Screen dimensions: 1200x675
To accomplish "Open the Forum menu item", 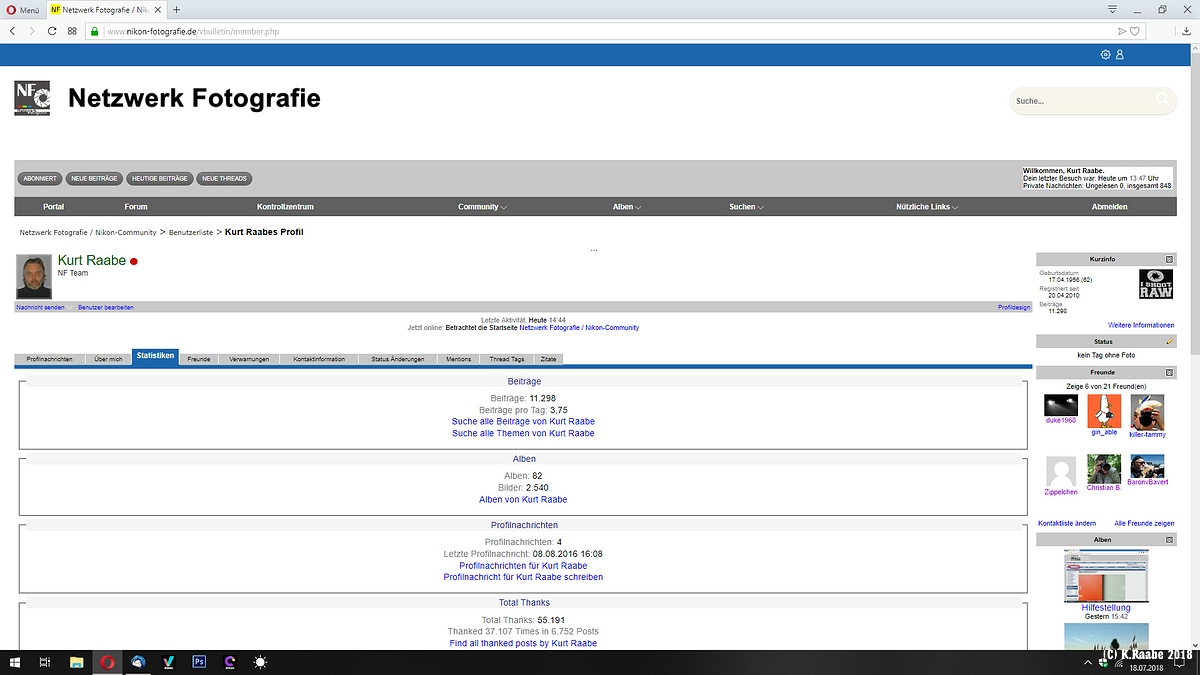I will (136, 207).
